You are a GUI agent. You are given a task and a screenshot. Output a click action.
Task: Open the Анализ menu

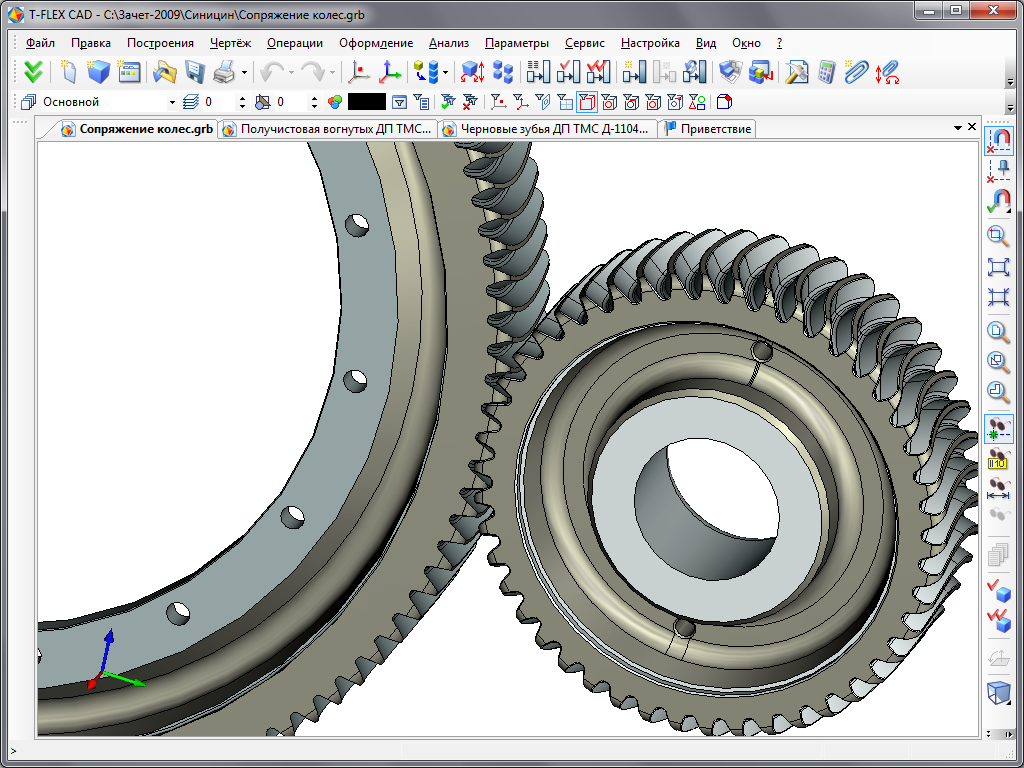tap(449, 43)
